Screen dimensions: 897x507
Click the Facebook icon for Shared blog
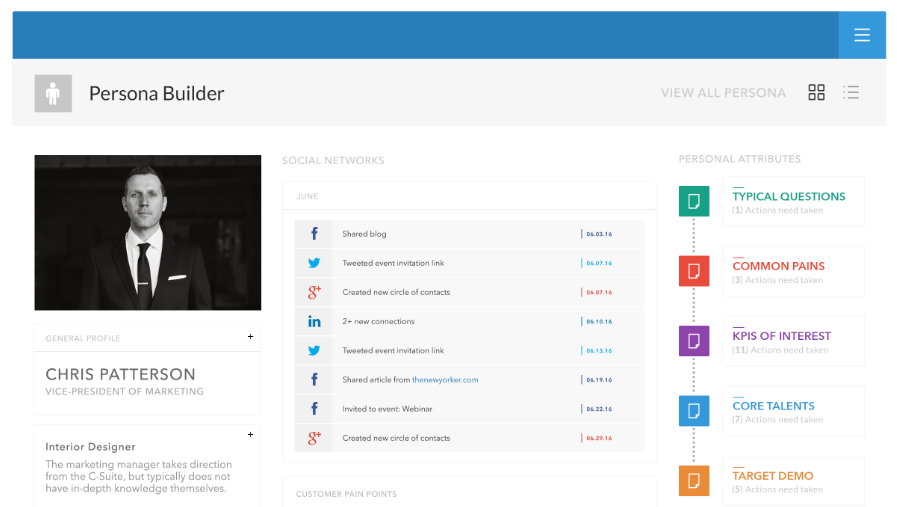(x=313, y=233)
